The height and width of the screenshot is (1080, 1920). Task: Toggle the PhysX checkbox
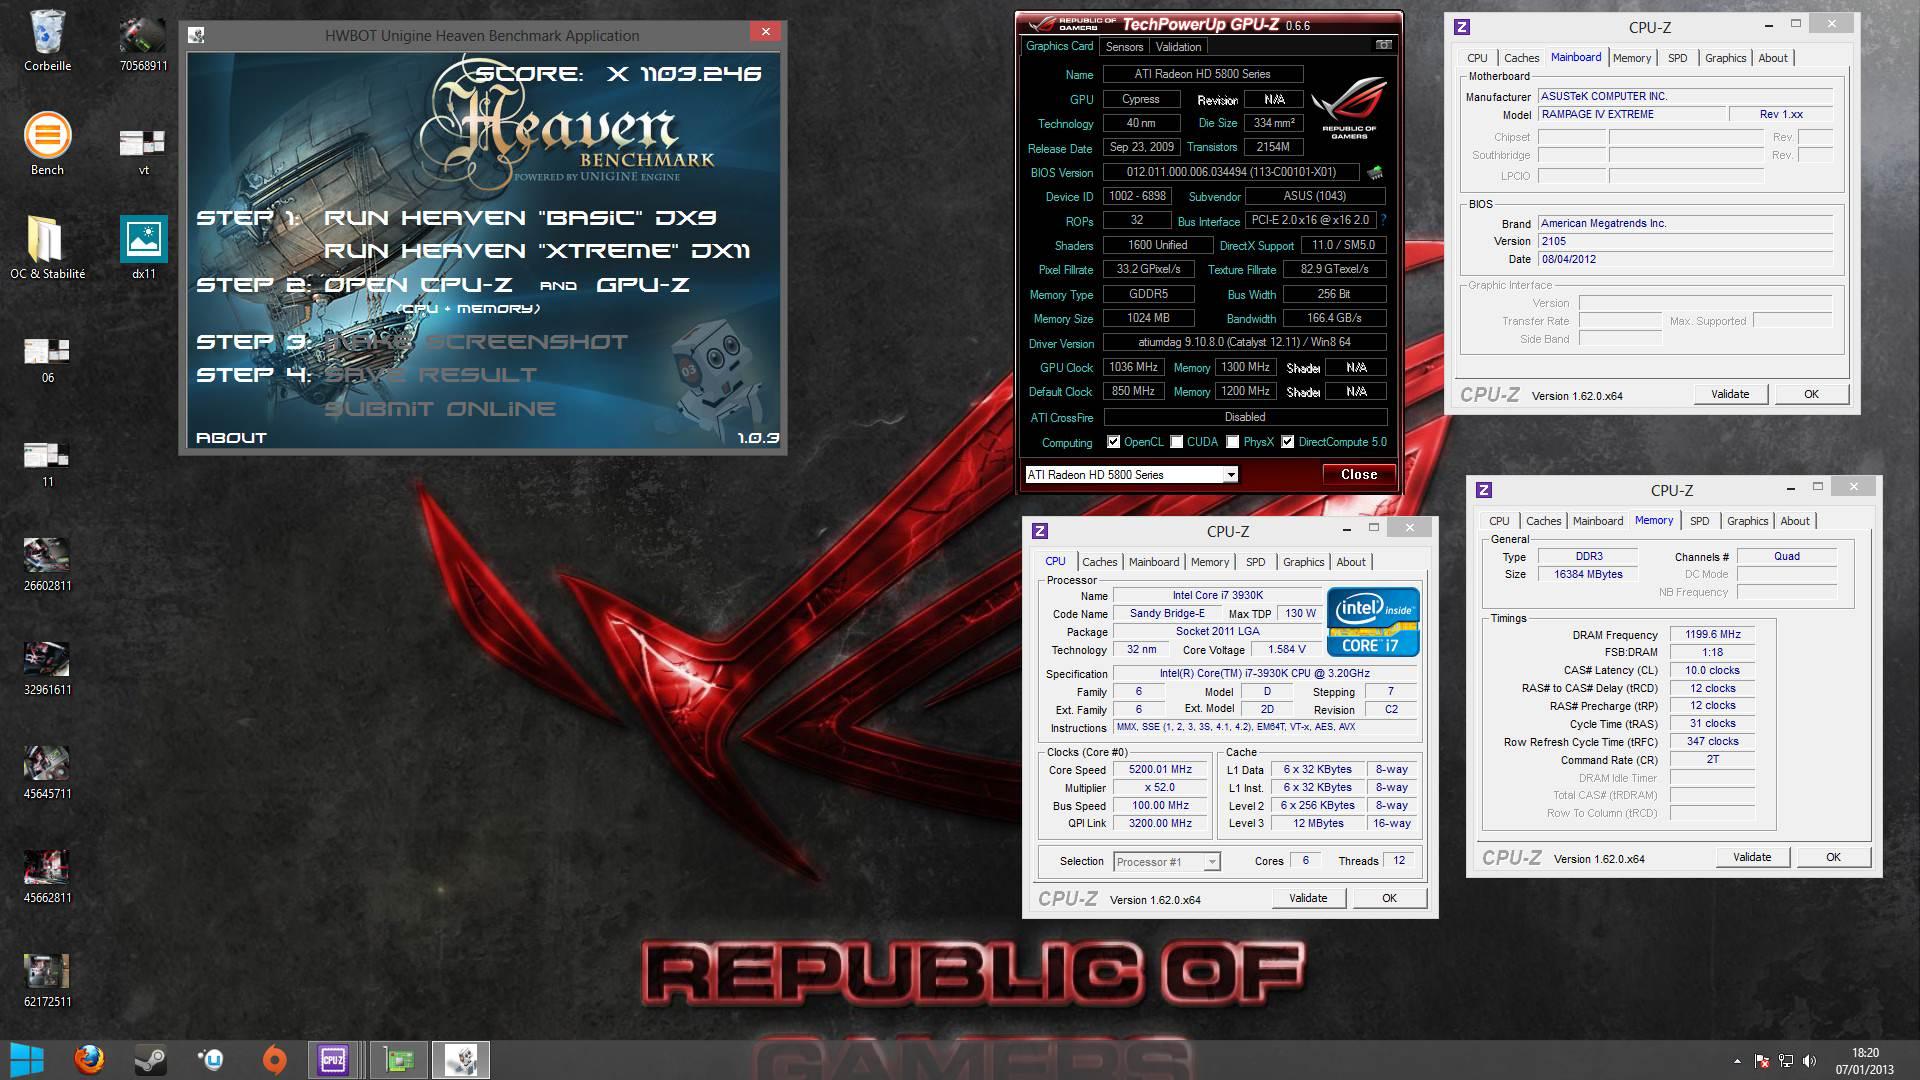[x=1233, y=442]
